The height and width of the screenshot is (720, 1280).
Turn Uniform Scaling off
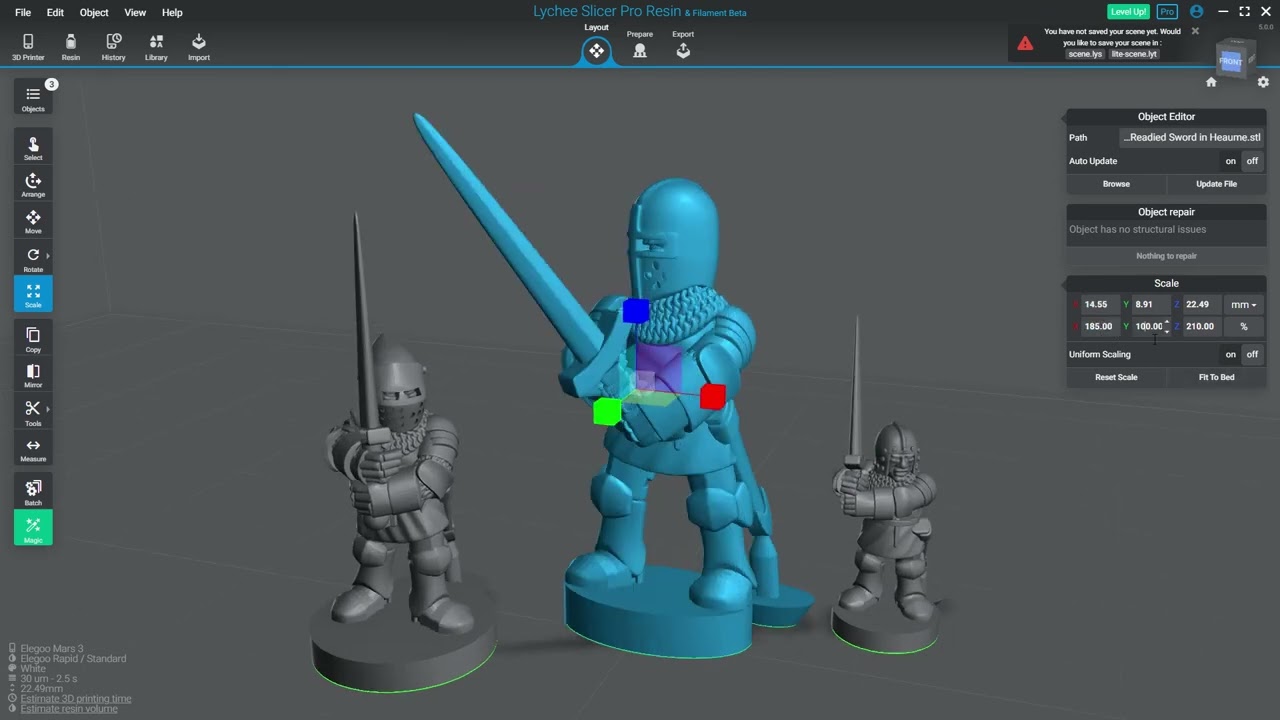point(1252,354)
